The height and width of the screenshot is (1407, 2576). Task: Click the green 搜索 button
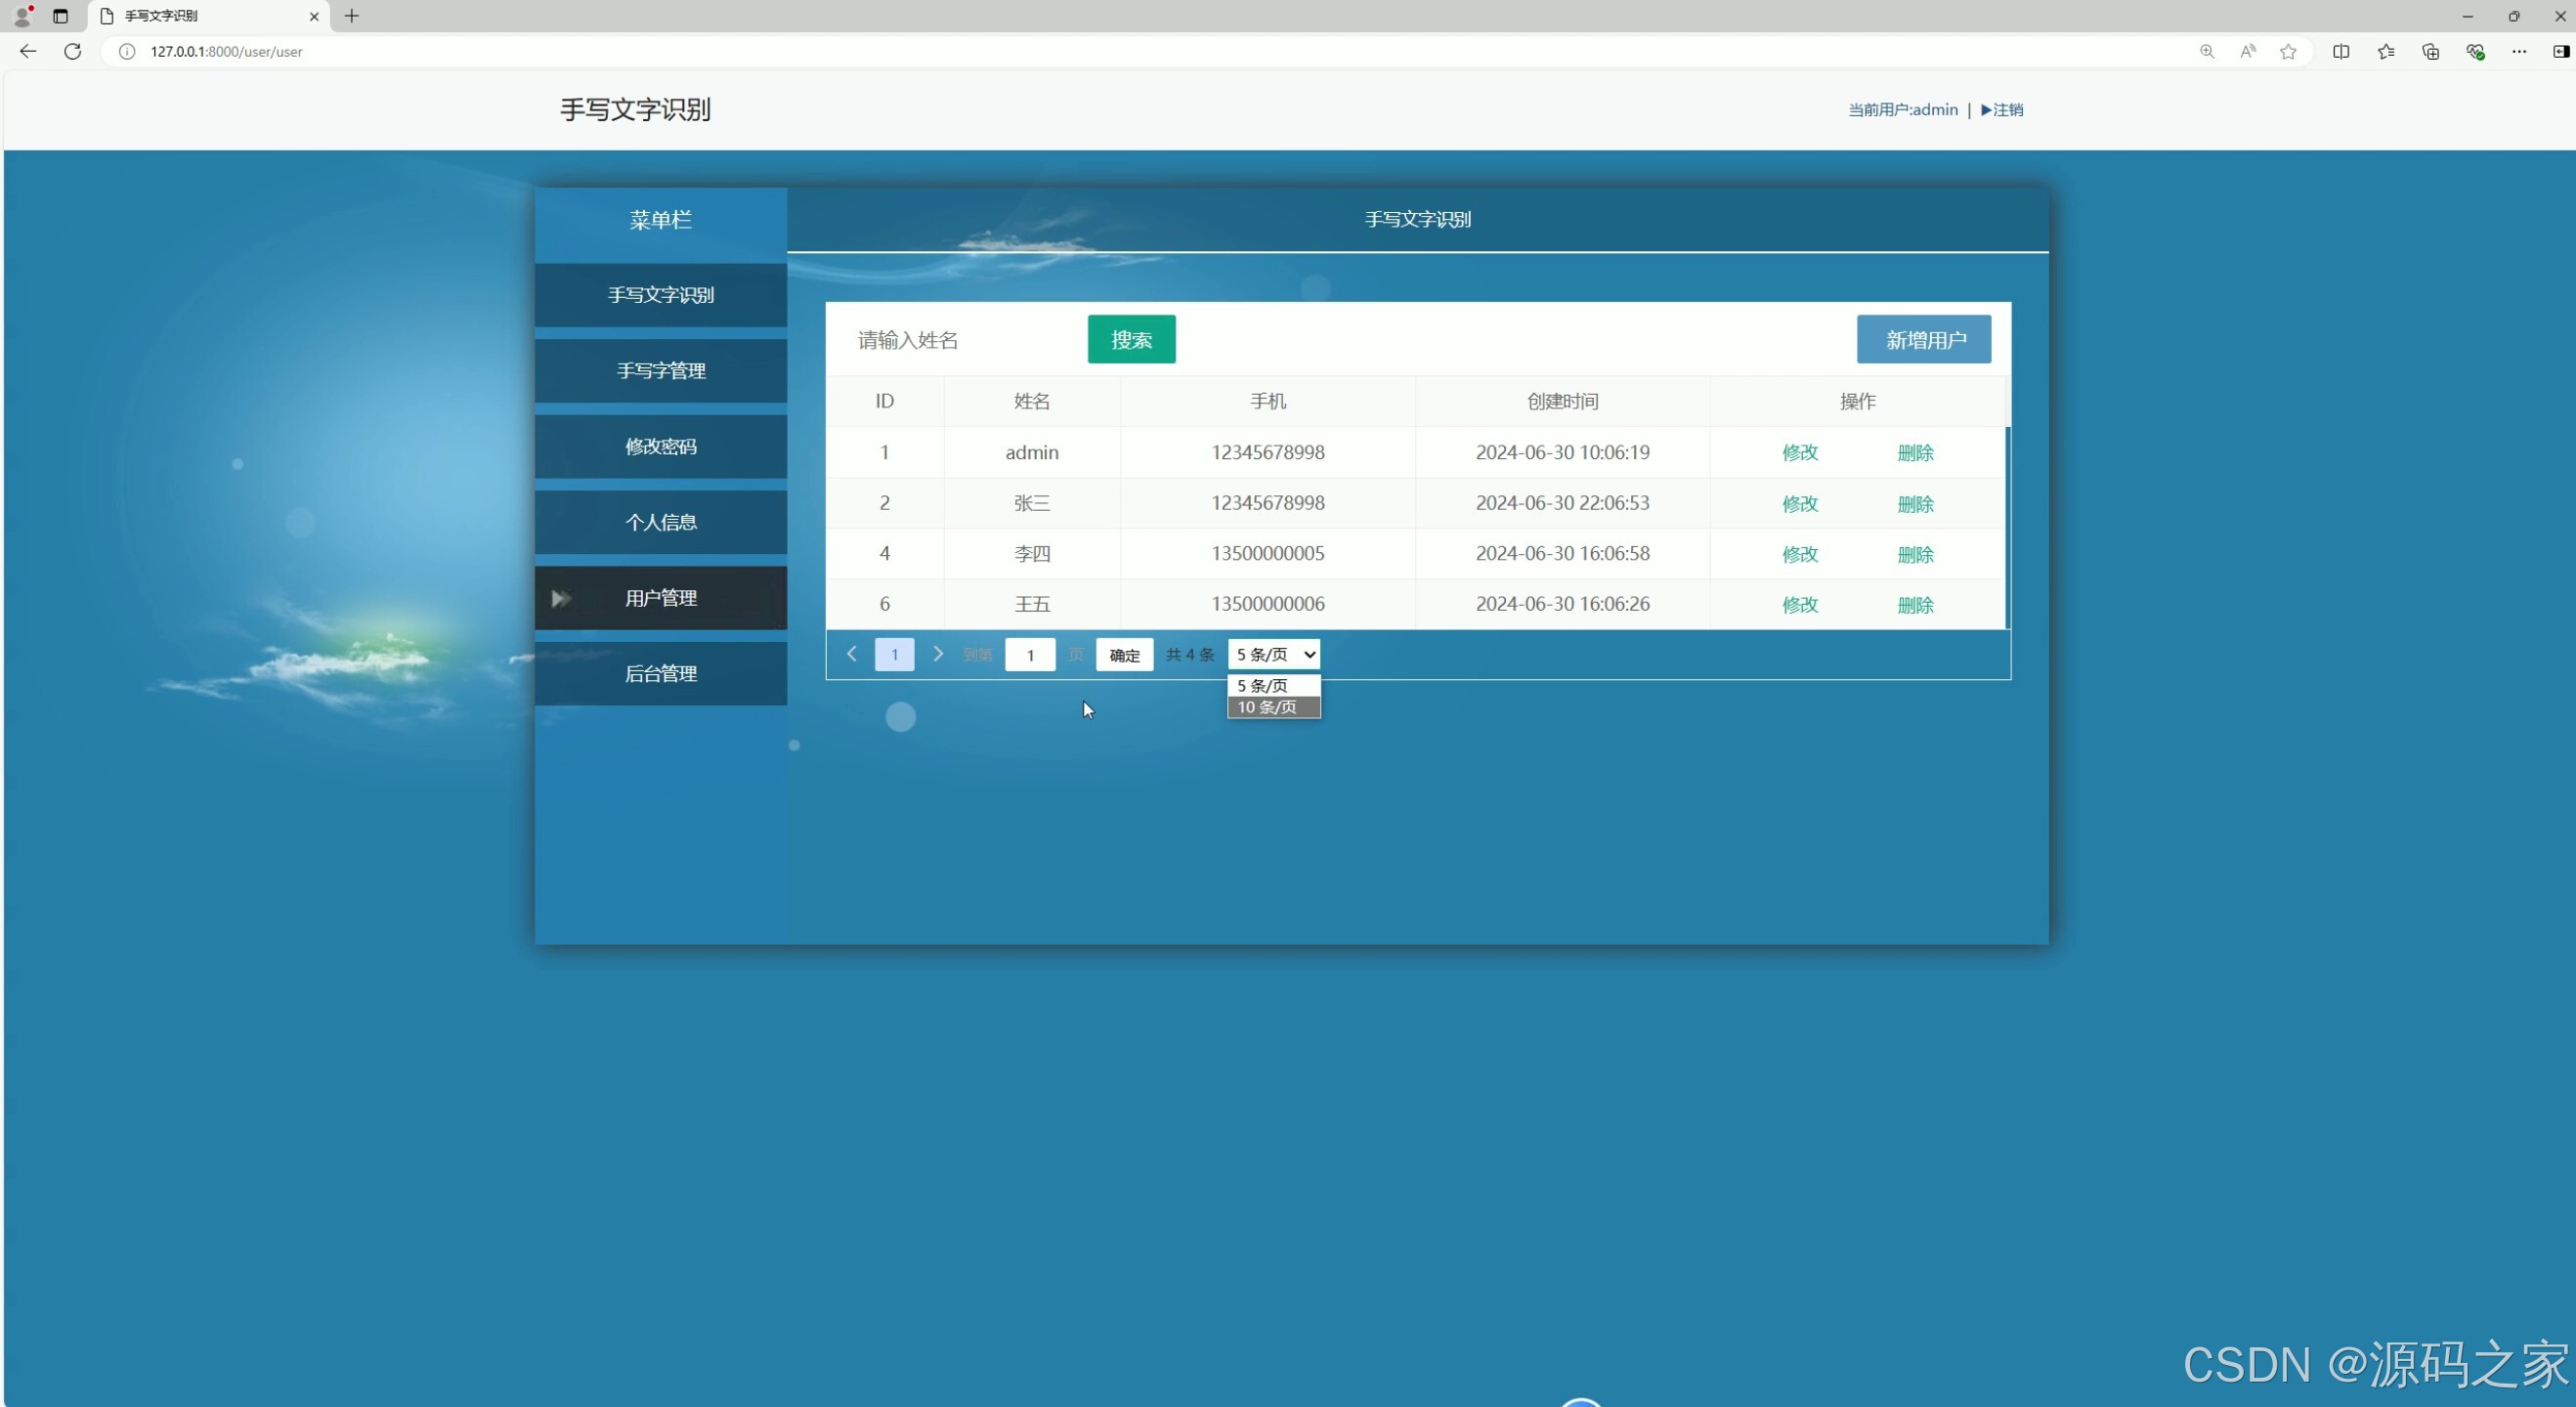(1131, 340)
